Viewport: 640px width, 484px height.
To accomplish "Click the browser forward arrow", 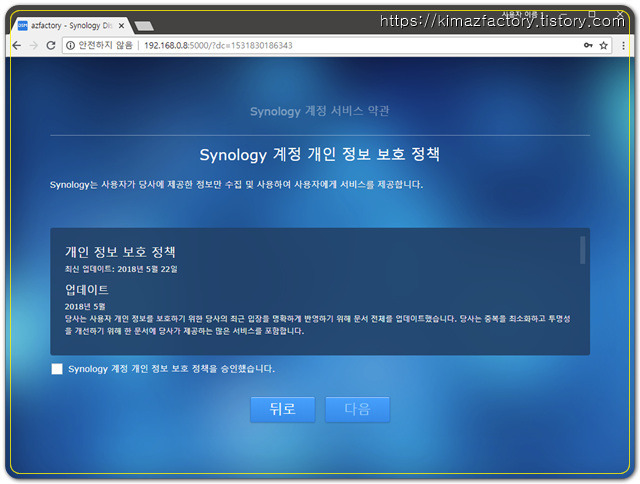I will (33, 45).
